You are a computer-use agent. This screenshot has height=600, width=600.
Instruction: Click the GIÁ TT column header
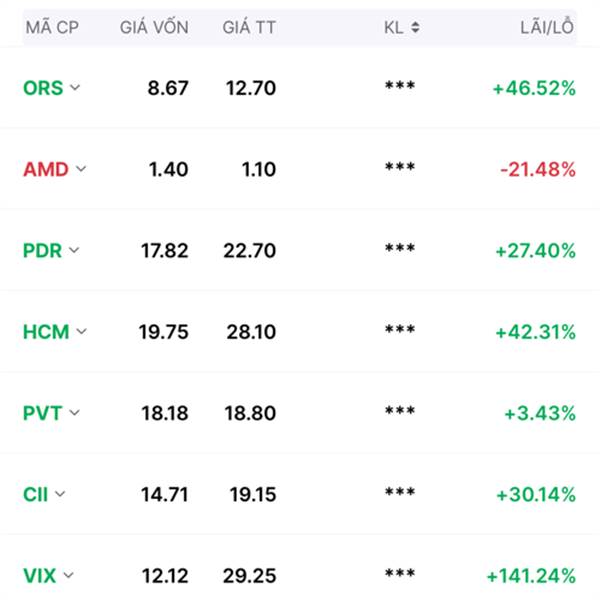pyautogui.click(x=249, y=28)
